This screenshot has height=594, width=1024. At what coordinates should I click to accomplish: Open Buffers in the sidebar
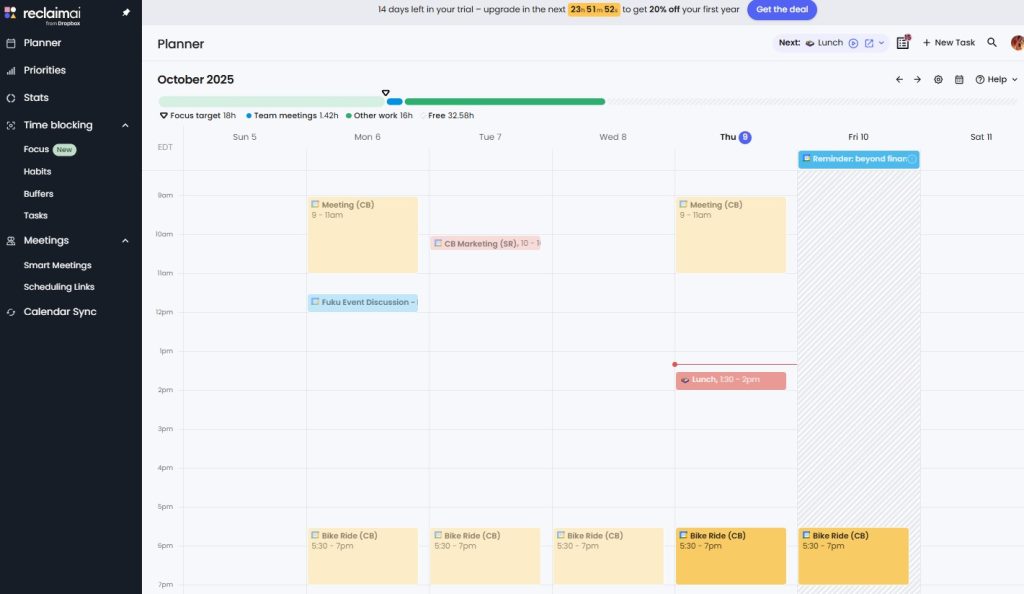[x=39, y=194]
